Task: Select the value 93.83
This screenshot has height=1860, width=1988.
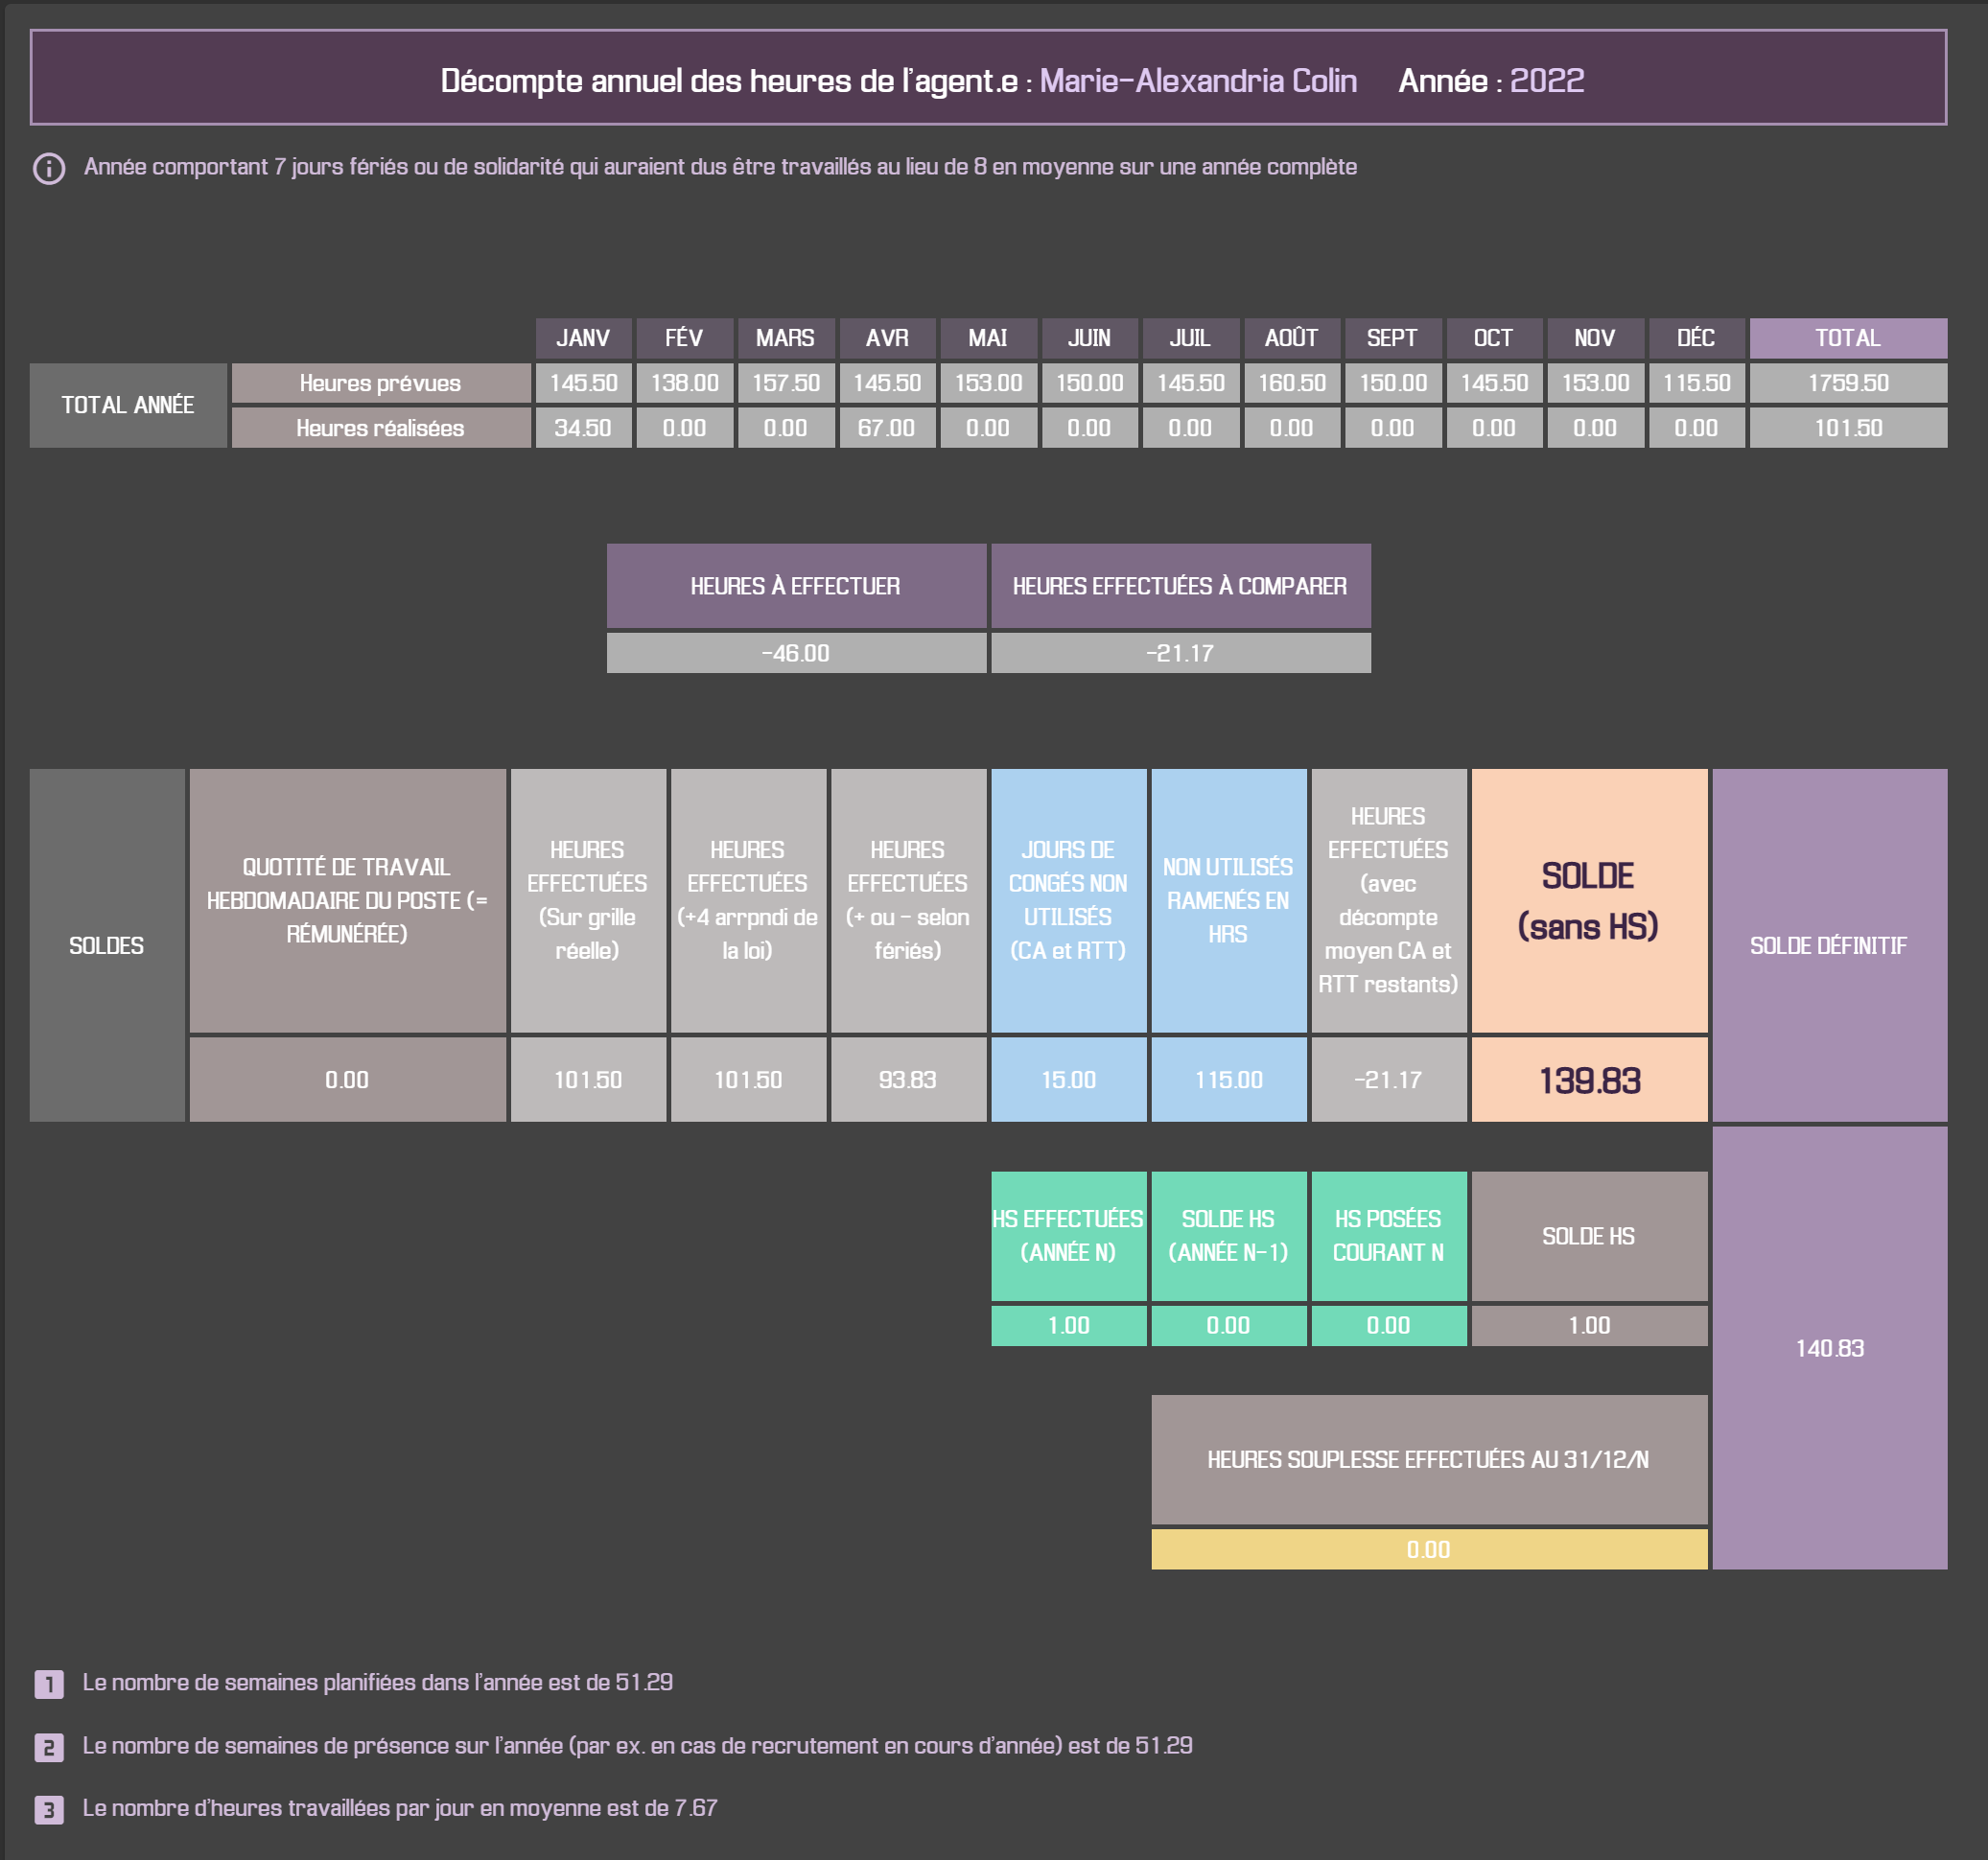Action: [x=908, y=1080]
